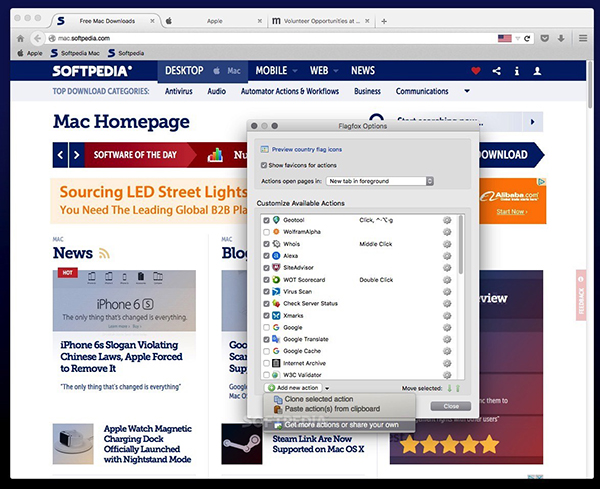The image size is (600, 489).
Task: Enable the Internet Archive action checkbox
Action: (267, 363)
